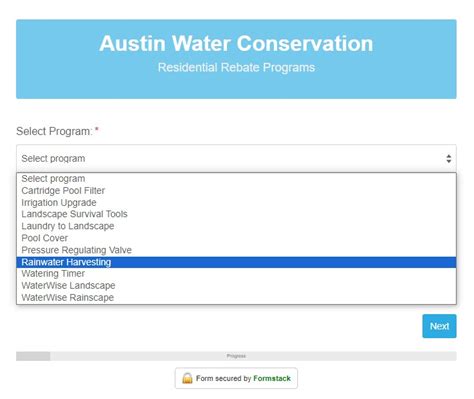
Task: Click the Residential Rebate Programs subtitle
Action: click(x=236, y=68)
